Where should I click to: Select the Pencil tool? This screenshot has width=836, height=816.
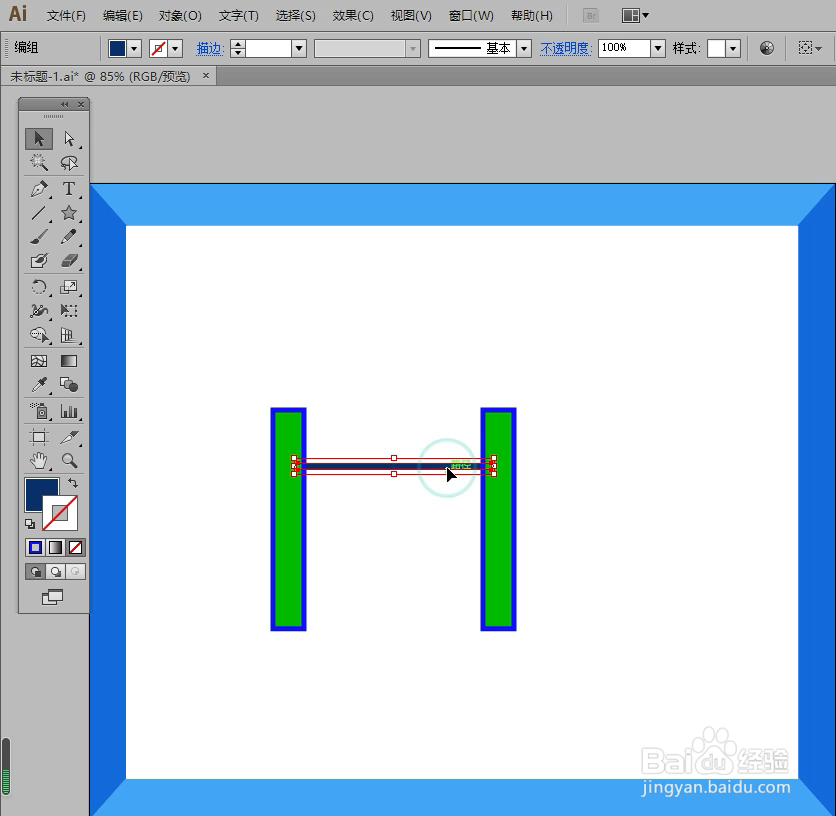(x=69, y=237)
